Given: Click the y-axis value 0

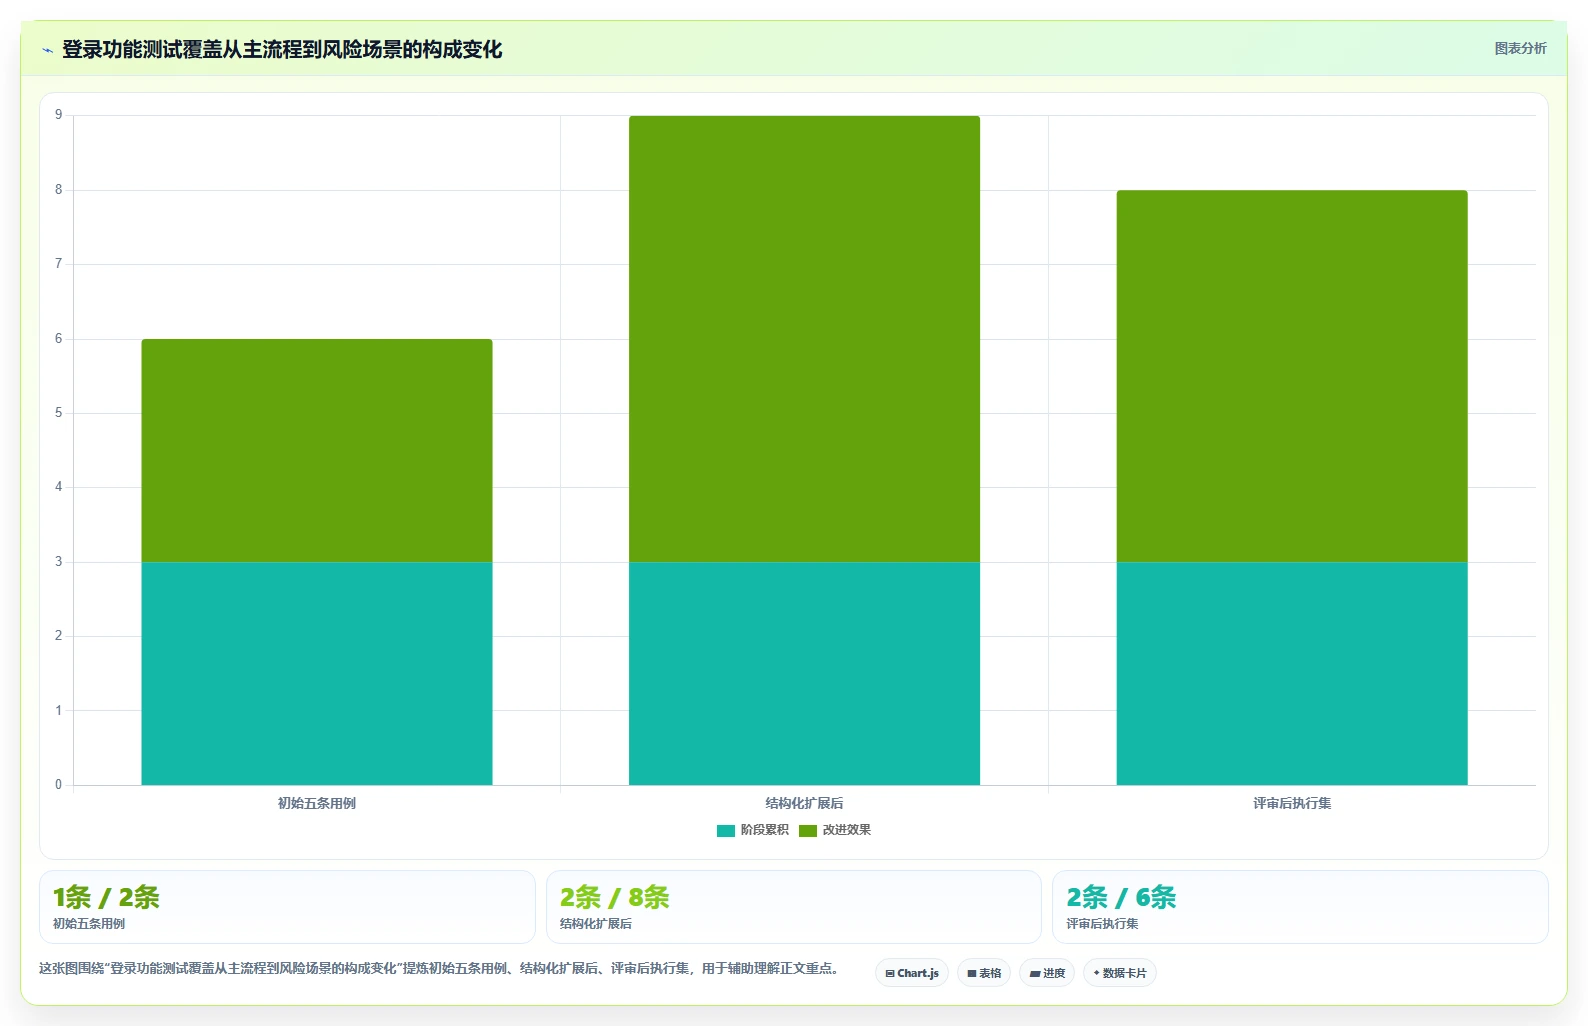Looking at the screenshot, I should pyautogui.click(x=58, y=785).
